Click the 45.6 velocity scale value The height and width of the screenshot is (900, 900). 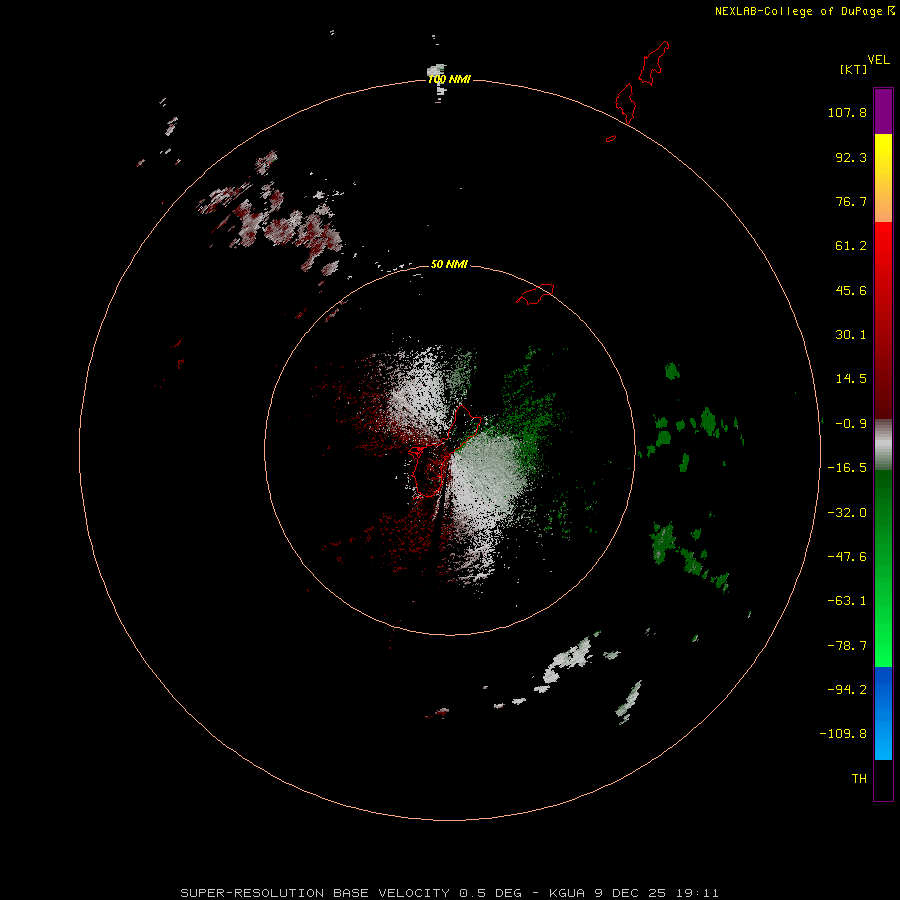[x=851, y=290]
